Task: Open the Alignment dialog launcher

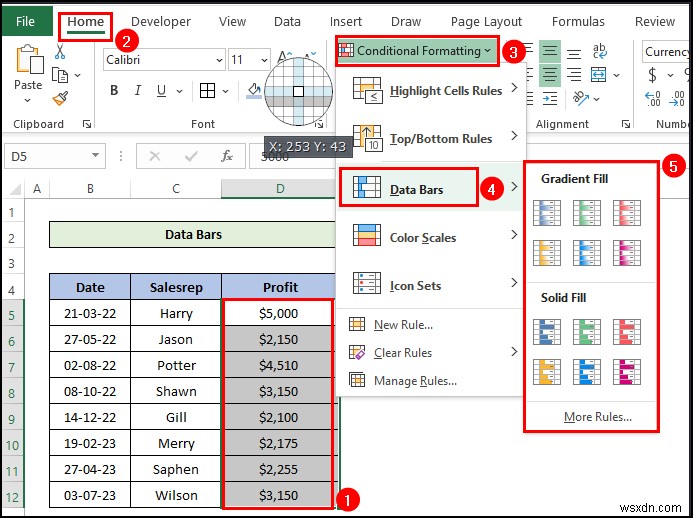Action: tap(625, 124)
